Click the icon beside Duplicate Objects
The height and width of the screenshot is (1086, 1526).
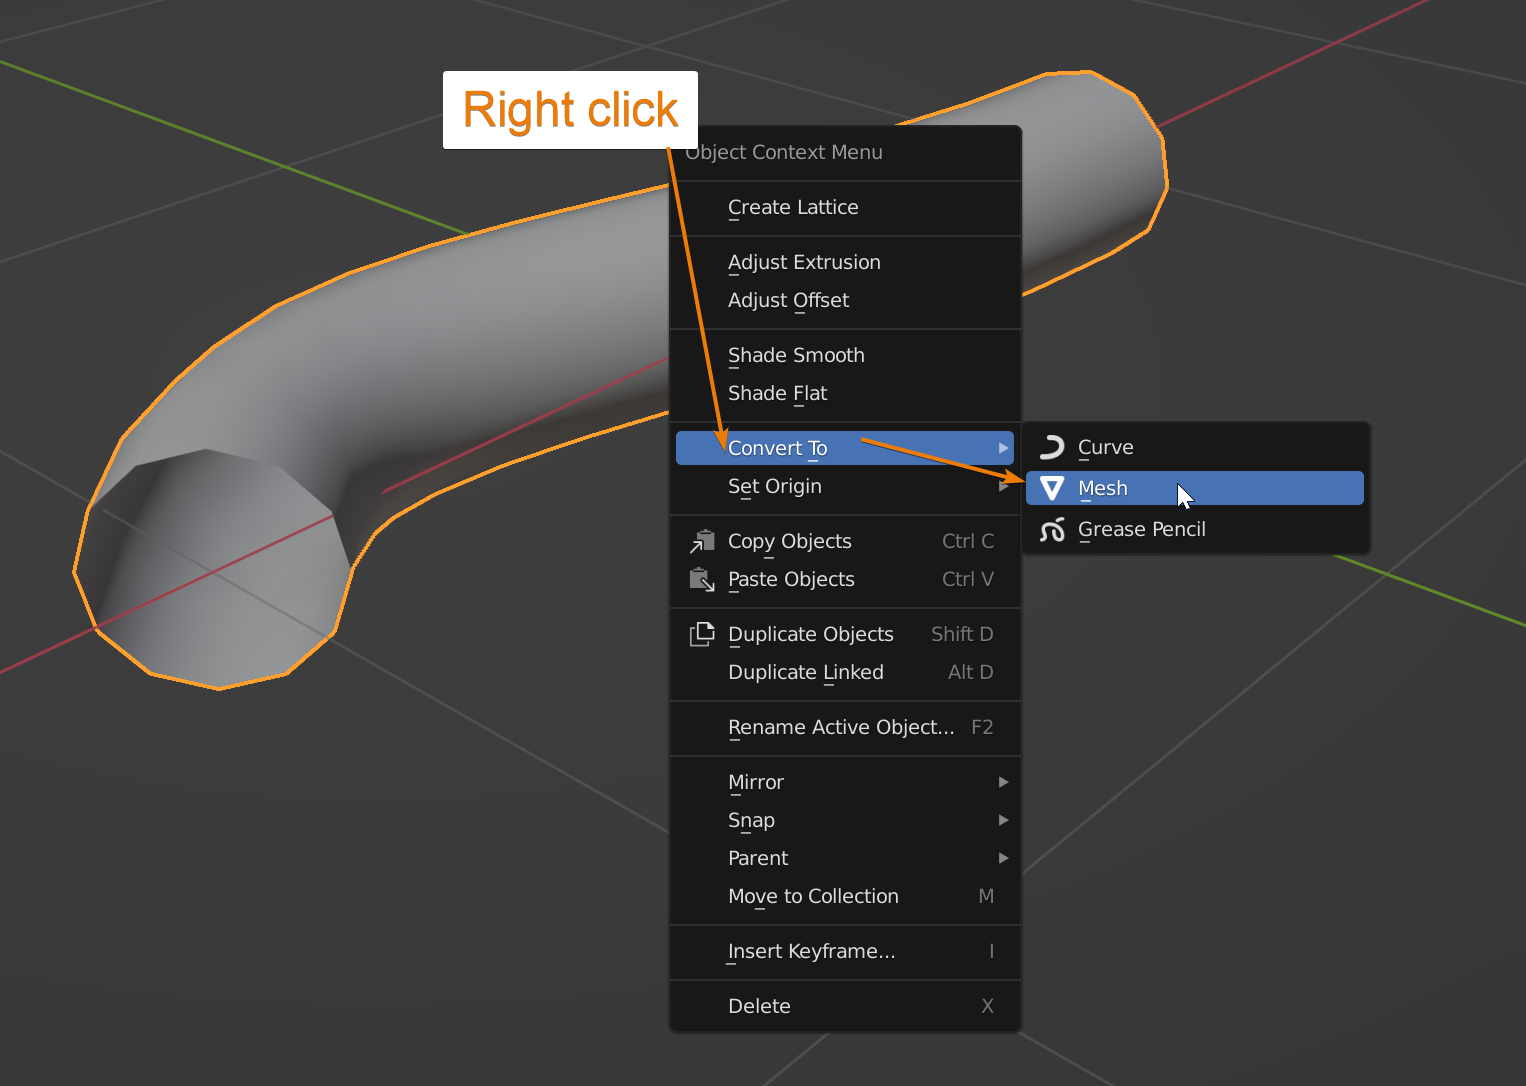(x=702, y=634)
